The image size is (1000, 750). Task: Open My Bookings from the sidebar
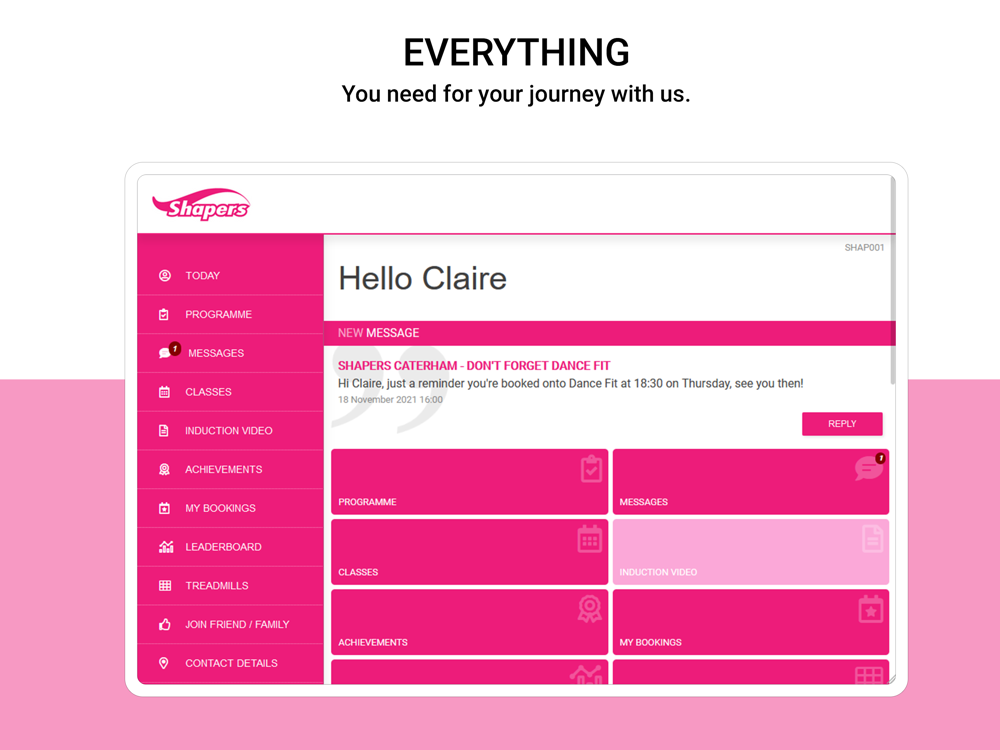tap(230, 508)
